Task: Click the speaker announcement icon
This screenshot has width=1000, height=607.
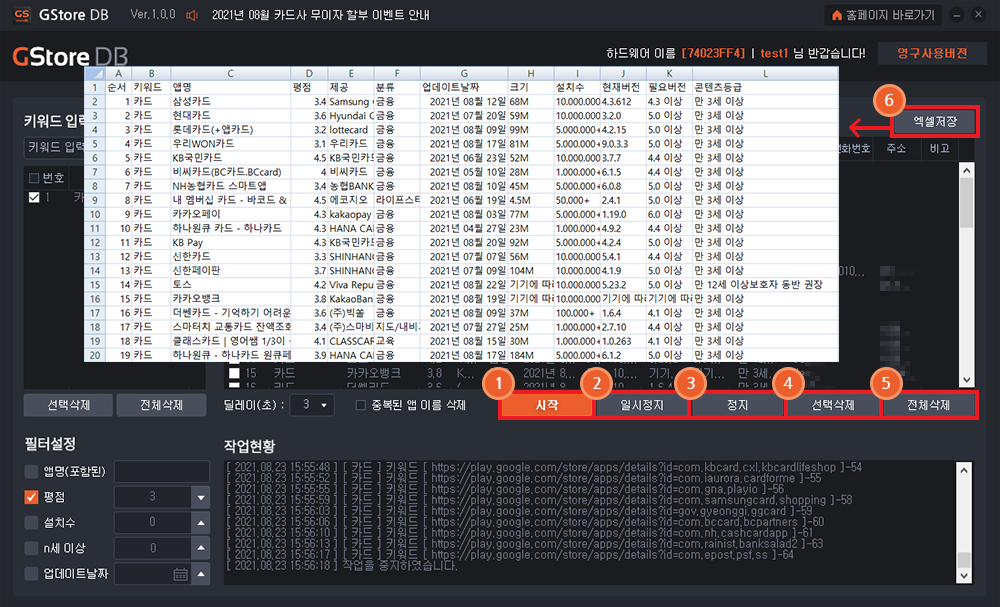Action: pos(192,15)
